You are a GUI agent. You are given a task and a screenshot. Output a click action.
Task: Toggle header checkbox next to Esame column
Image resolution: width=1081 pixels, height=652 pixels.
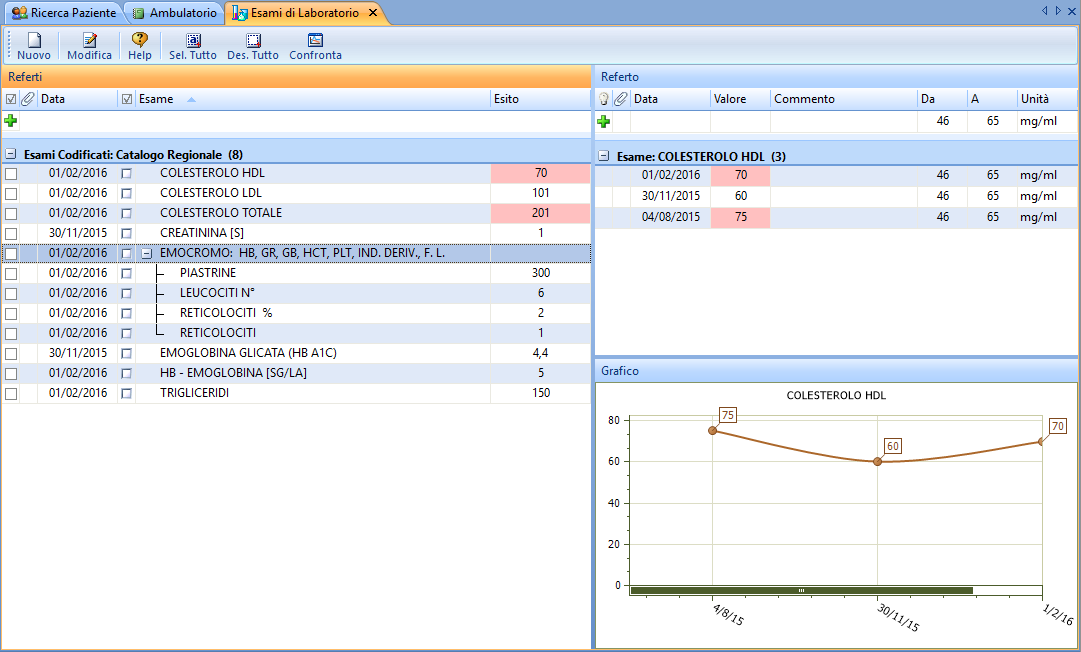pyautogui.click(x=127, y=99)
